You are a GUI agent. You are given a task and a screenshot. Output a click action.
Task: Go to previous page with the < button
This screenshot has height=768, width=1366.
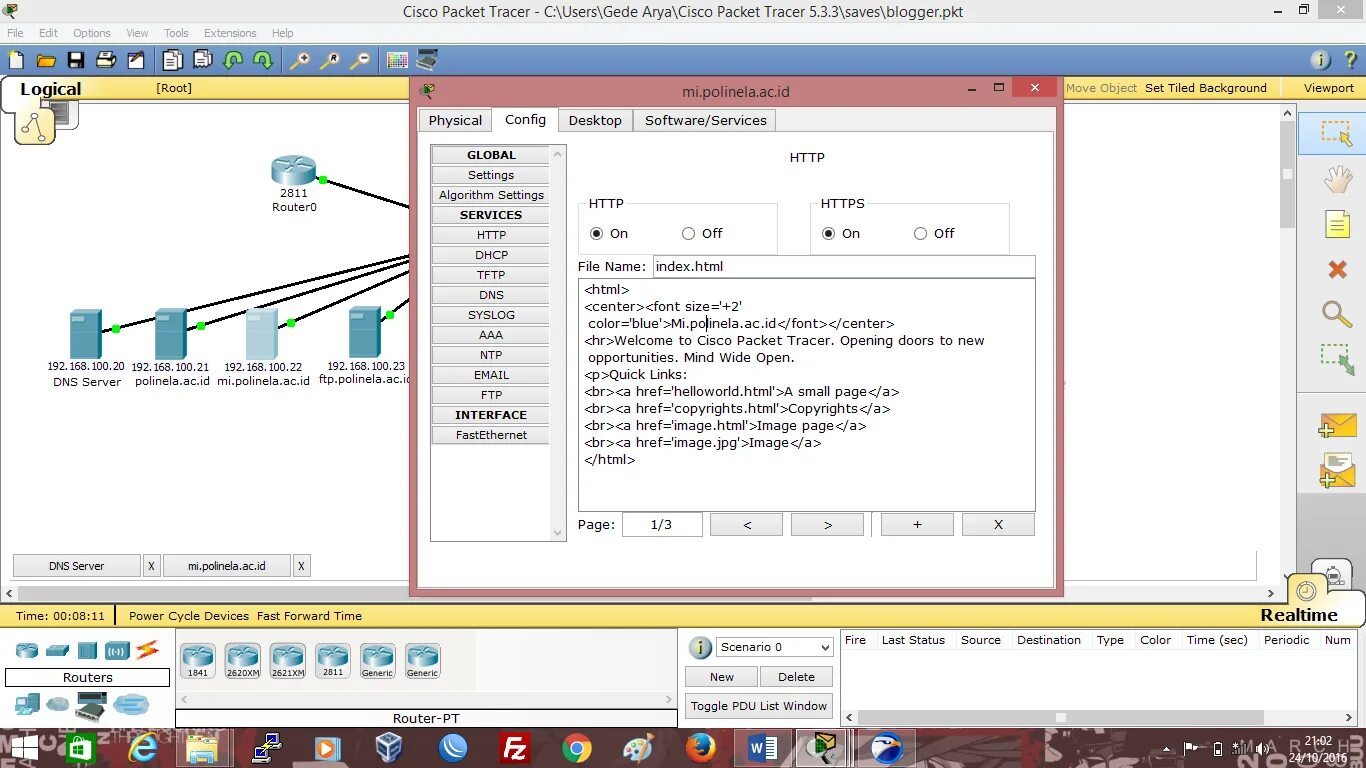[x=746, y=525]
